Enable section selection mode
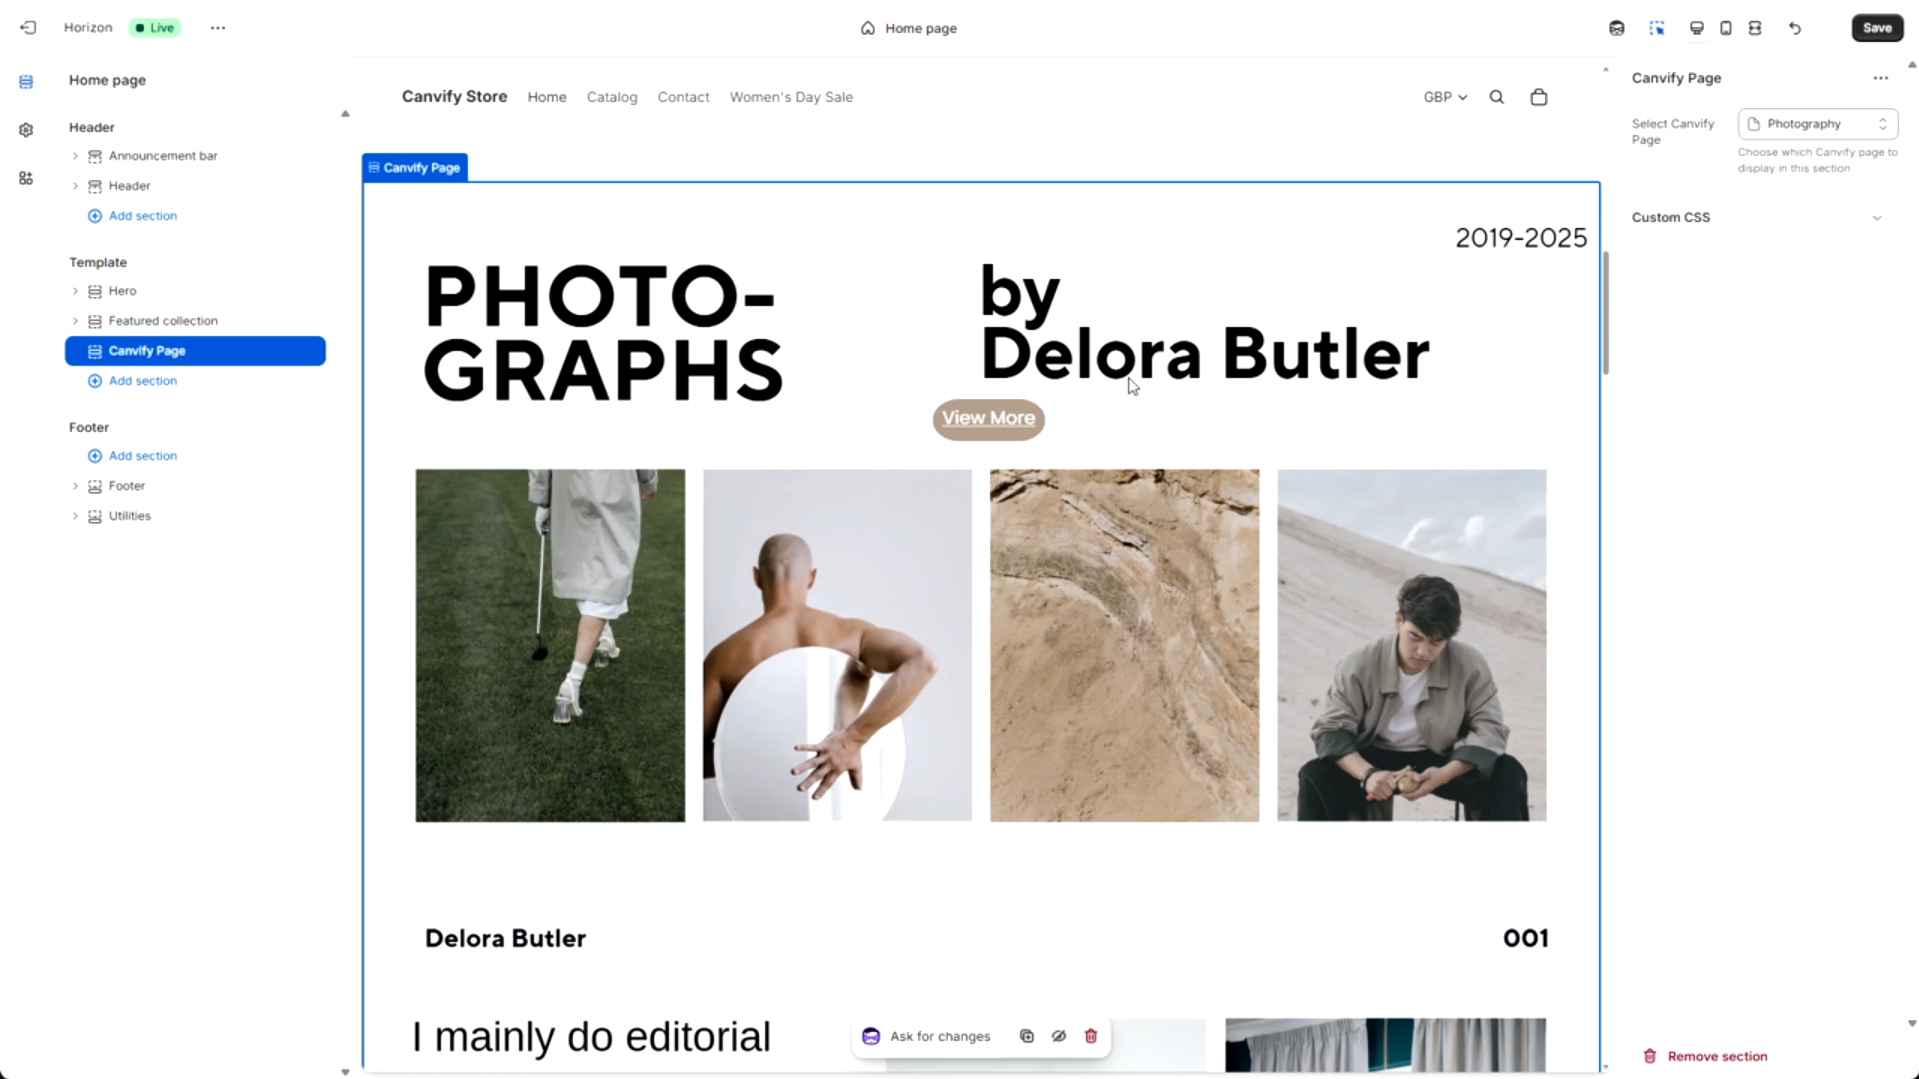The height and width of the screenshot is (1079, 1919). pyautogui.click(x=1656, y=28)
